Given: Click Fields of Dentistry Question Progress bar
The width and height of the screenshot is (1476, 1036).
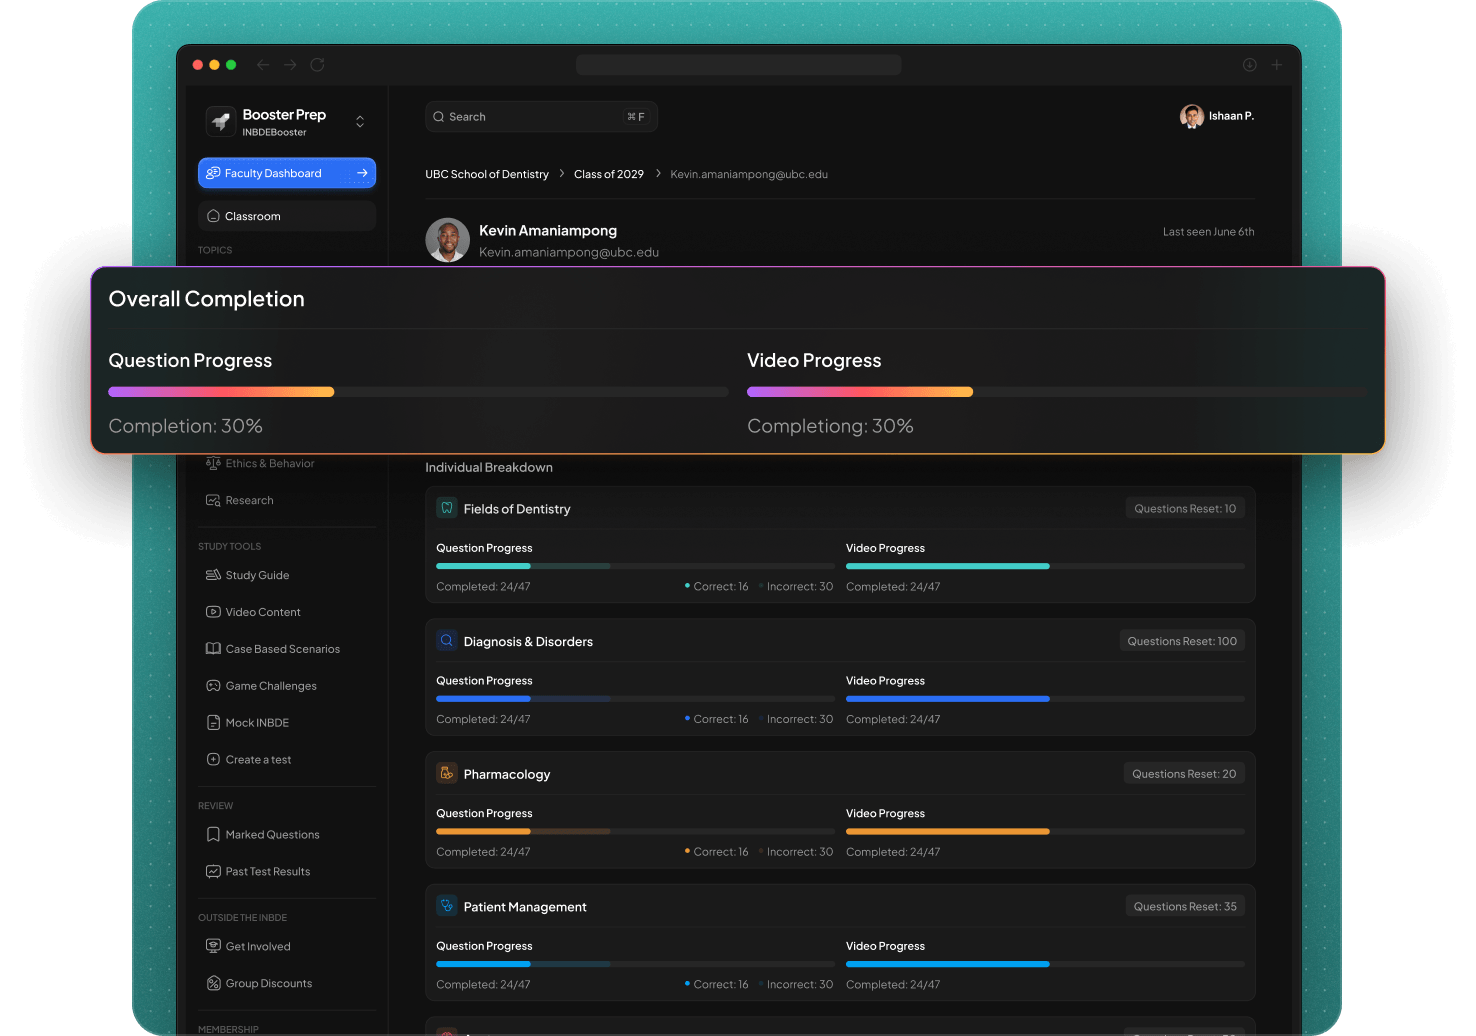Looking at the screenshot, I should [x=635, y=566].
